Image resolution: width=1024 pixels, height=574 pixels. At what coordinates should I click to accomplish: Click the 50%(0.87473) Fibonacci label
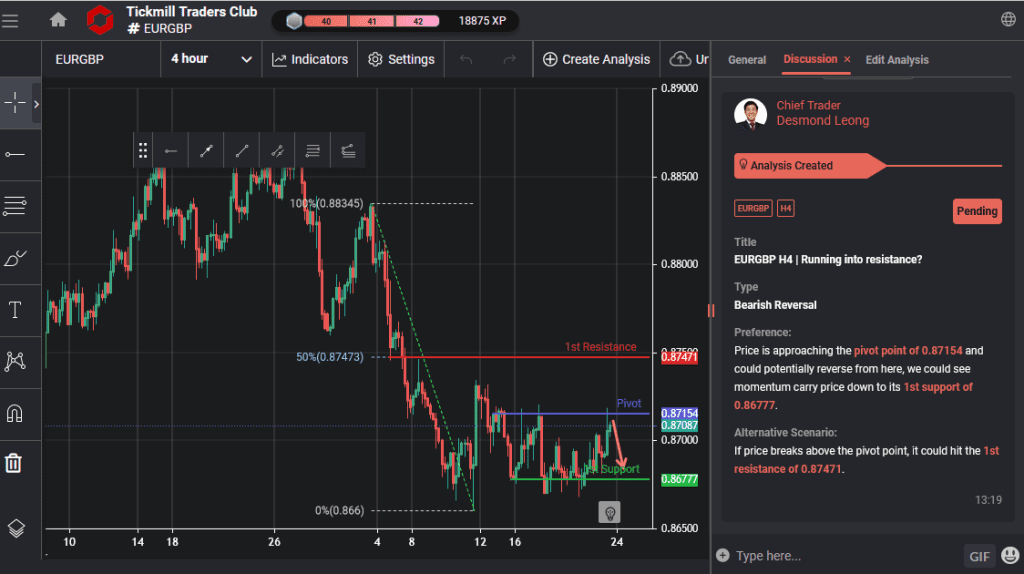(x=330, y=357)
